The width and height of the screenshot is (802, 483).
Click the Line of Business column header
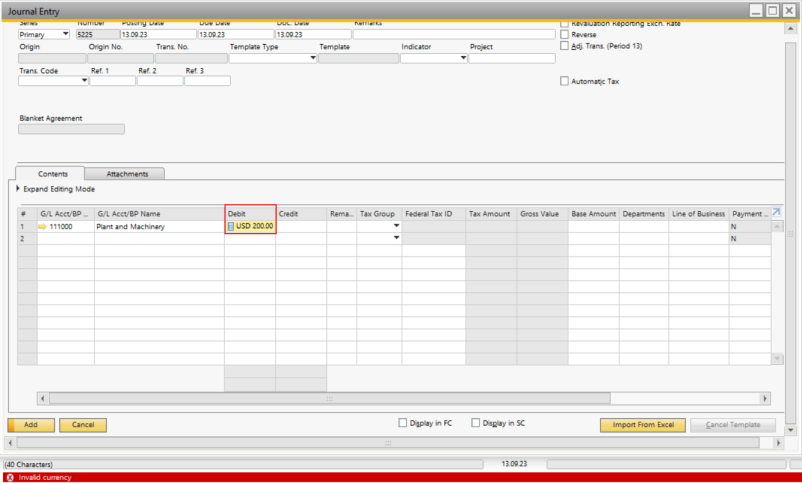click(699, 214)
